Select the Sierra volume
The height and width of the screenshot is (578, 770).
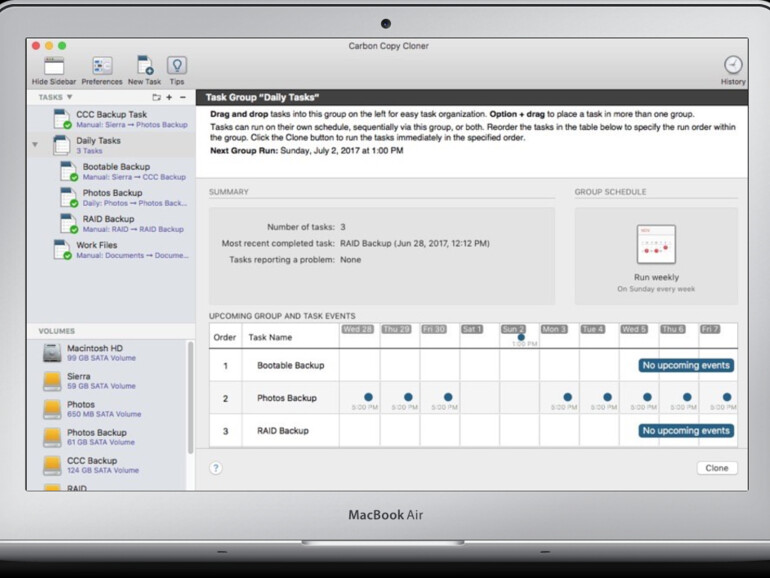[x=107, y=381]
